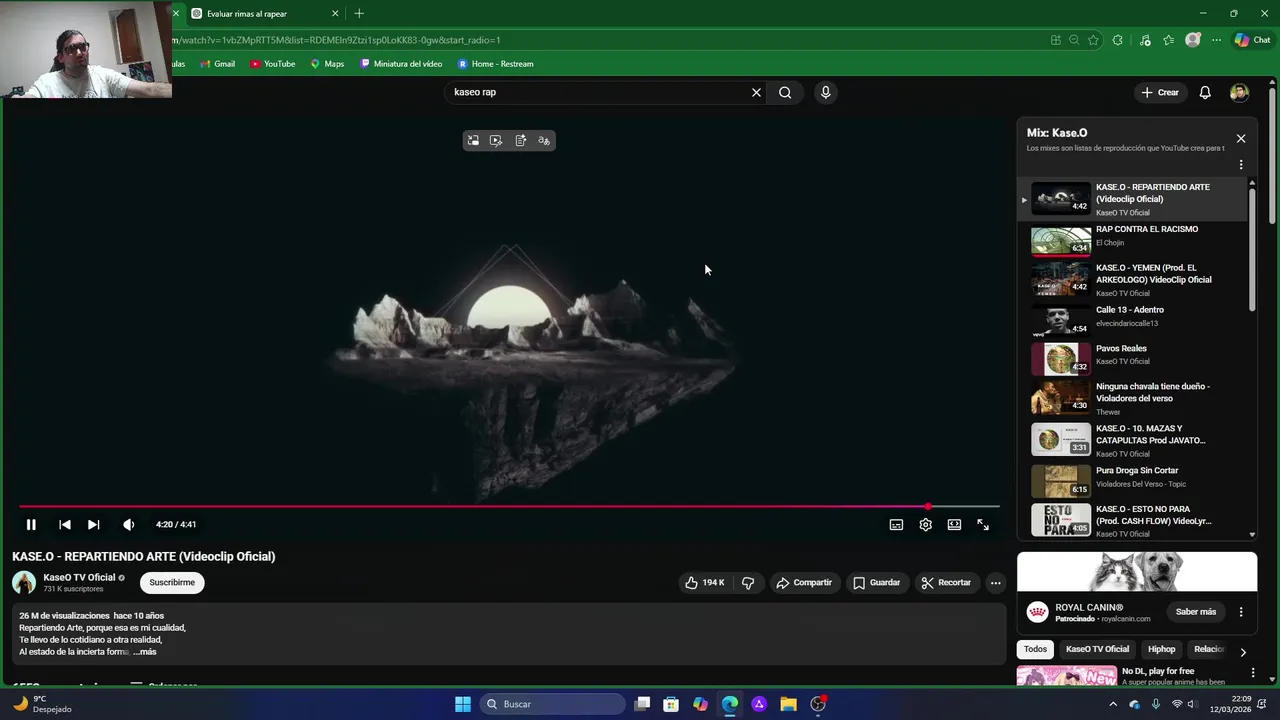Open the Miniatura del vídeo bookmark
The image size is (1280, 720).
401,64
